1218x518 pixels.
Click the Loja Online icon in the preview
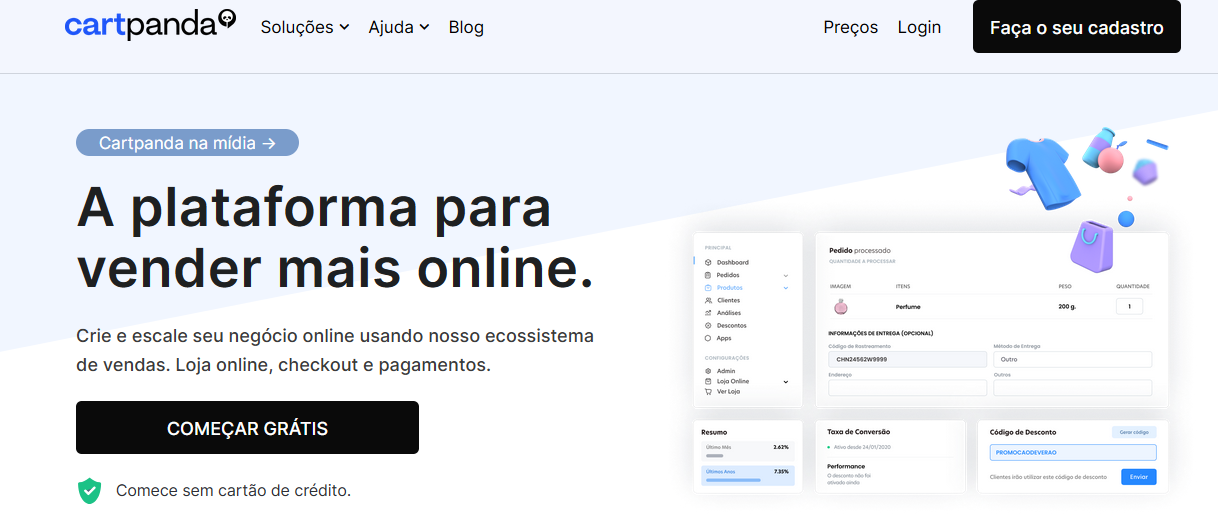708,381
